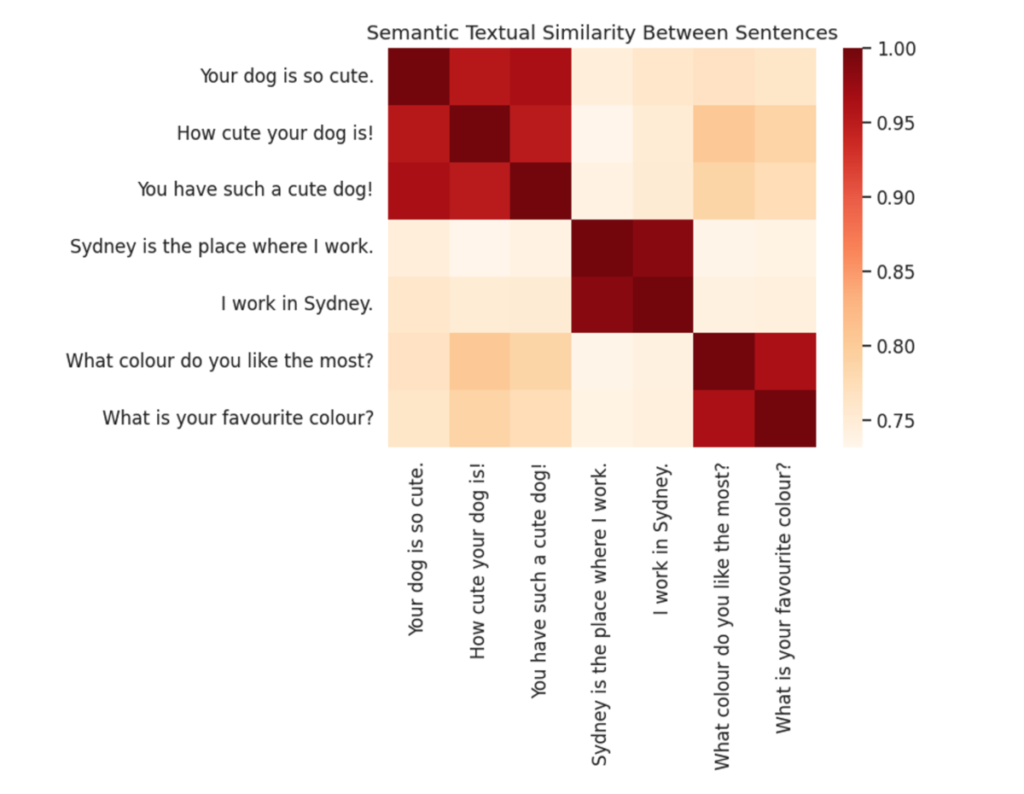Click colorbar tick label 0.85

point(895,272)
